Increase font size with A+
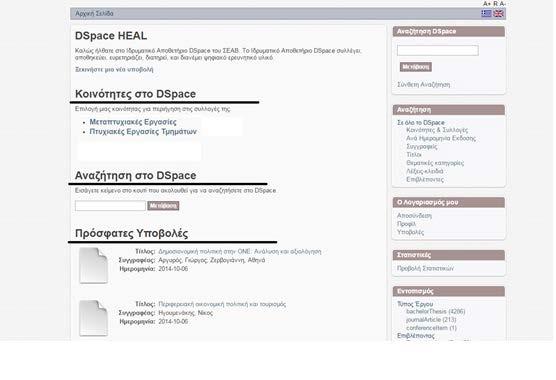This screenshot has height=380, width=556. click(487, 4)
